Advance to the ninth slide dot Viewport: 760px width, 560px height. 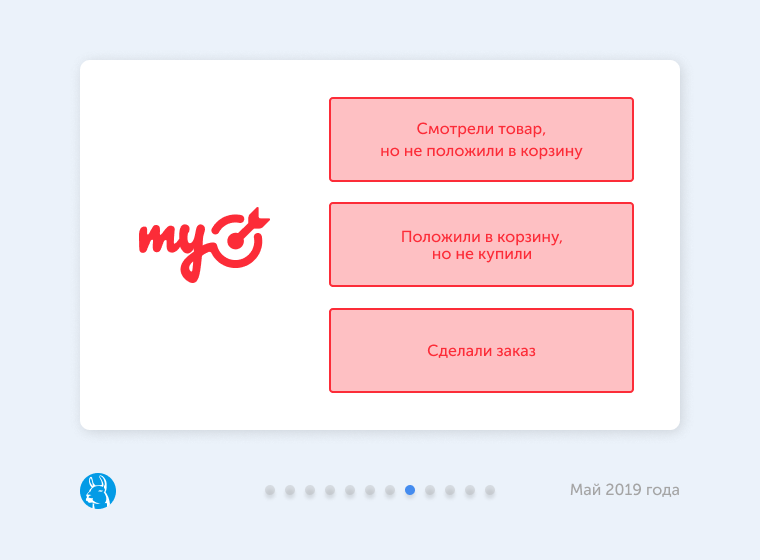tap(430, 490)
